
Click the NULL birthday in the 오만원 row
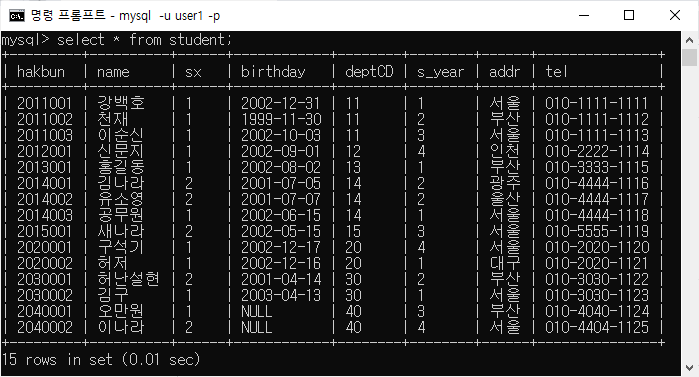256,311
